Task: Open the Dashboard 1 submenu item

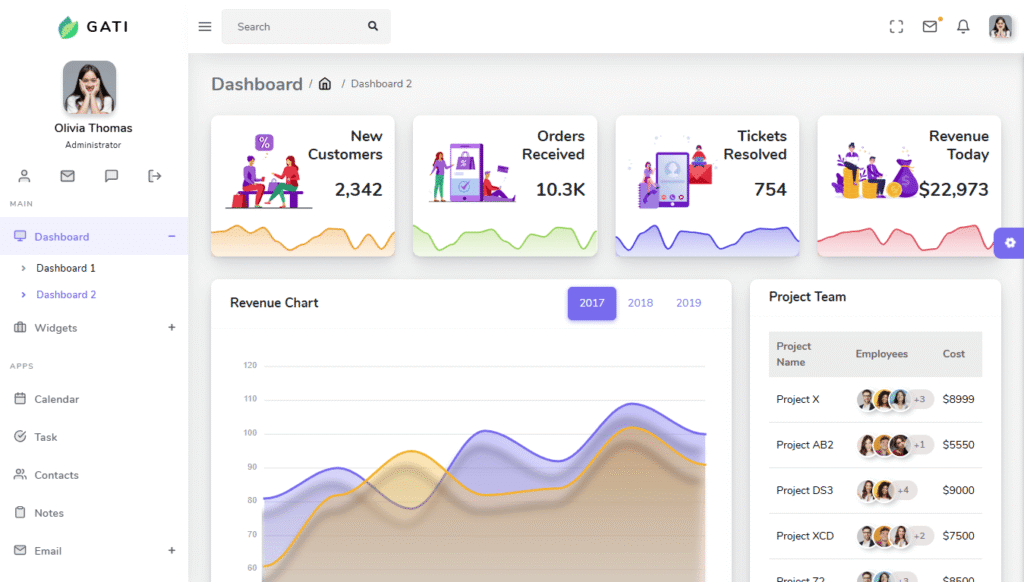Action: (66, 268)
